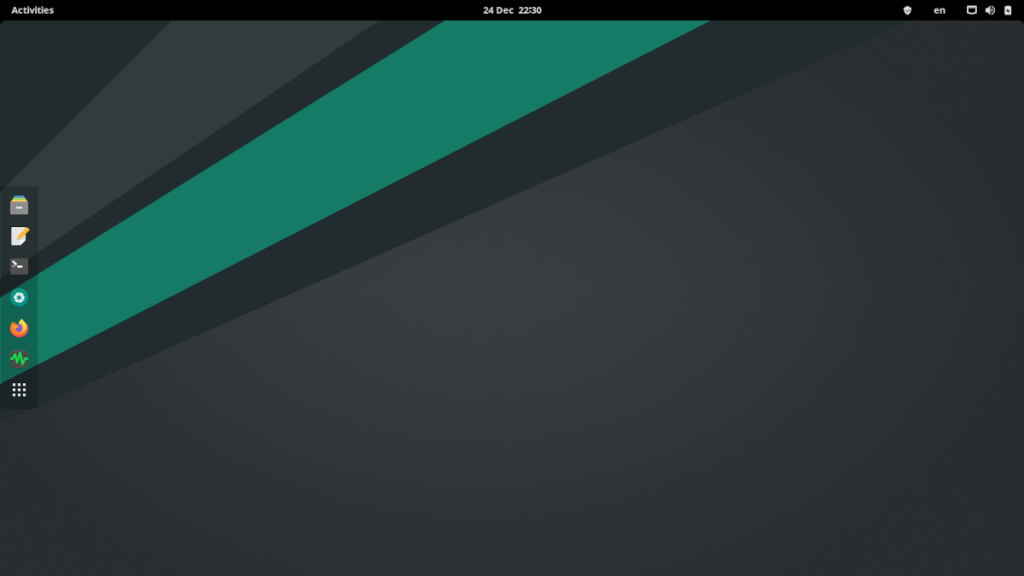Screen dimensions: 1024x576
Task: Click the shield security icon in the top bar
Action: [x=909, y=10]
